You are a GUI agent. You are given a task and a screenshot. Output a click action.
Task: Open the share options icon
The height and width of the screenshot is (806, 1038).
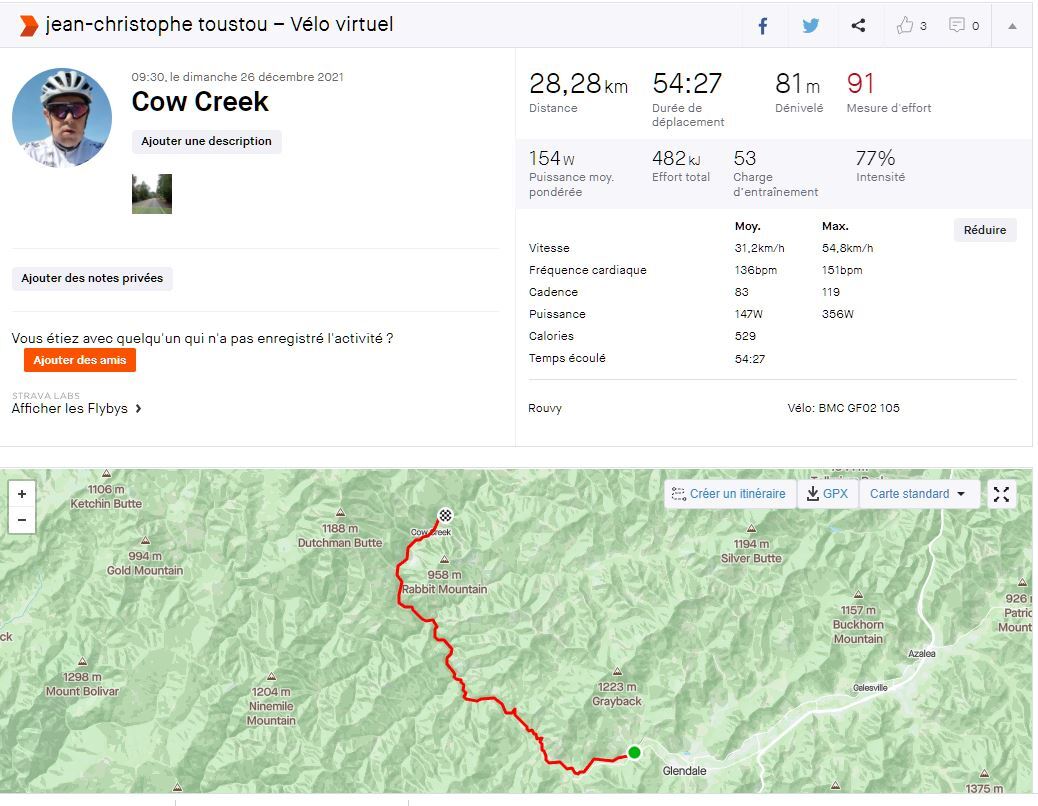tap(858, 26)
